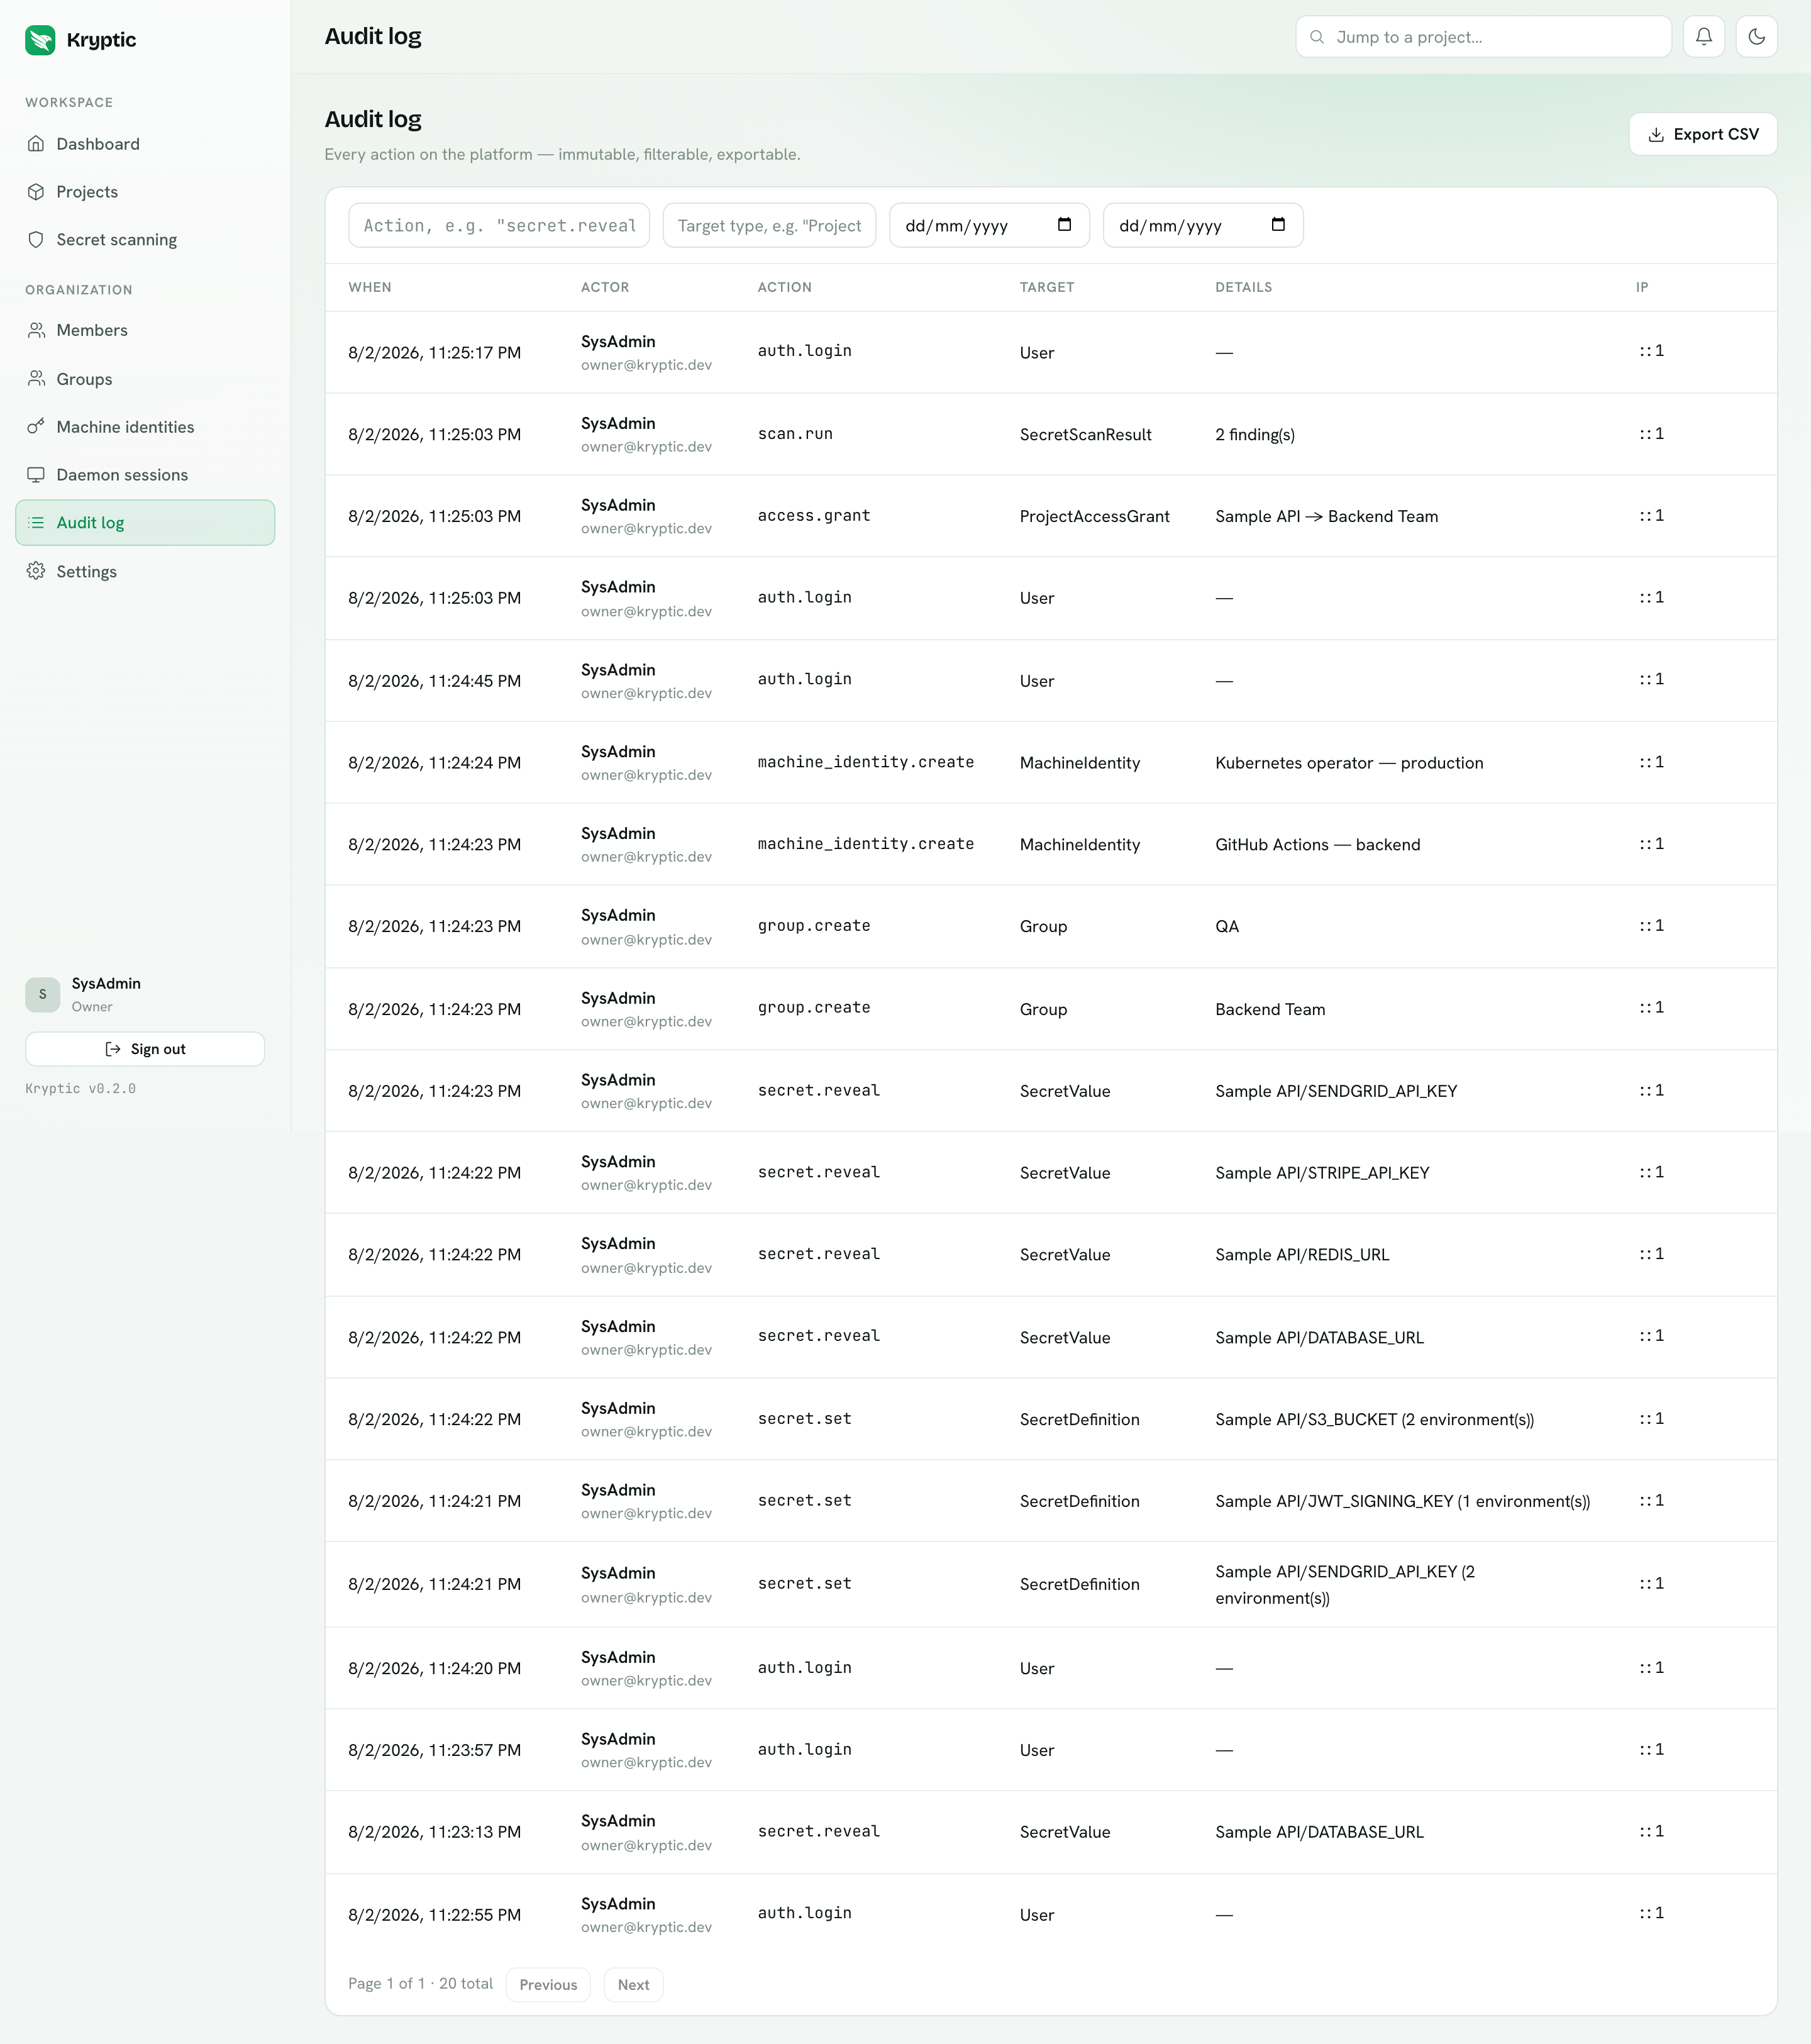Open notifications bell

[1704, 37]
